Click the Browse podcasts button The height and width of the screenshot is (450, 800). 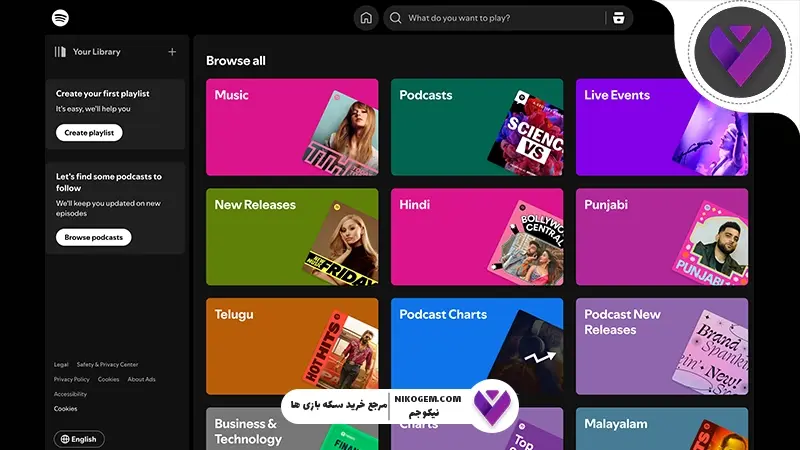coord(93,237)
